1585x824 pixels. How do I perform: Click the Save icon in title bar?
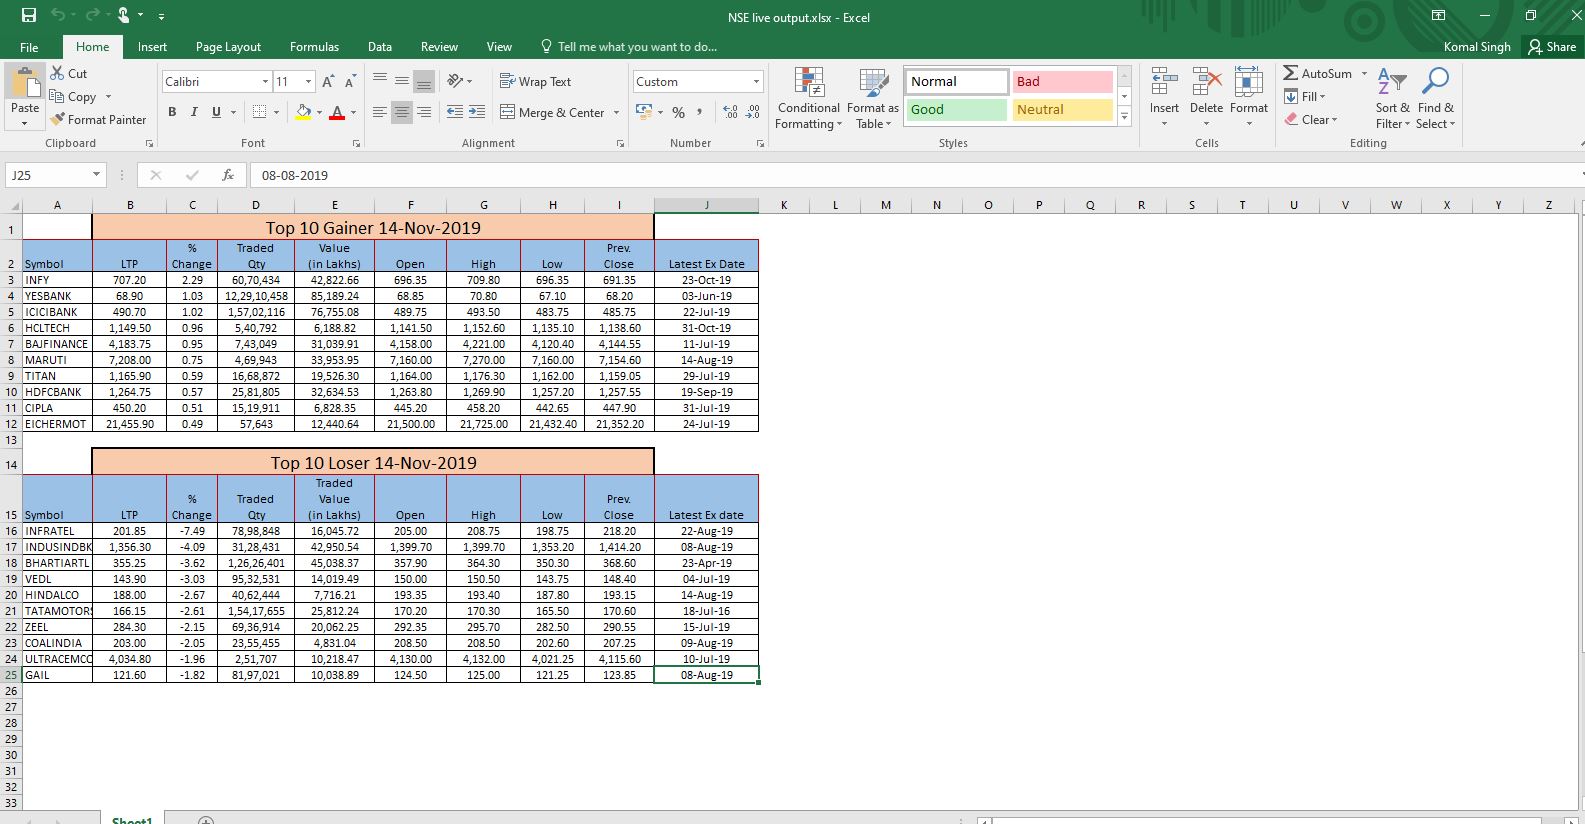coord(29,16)
